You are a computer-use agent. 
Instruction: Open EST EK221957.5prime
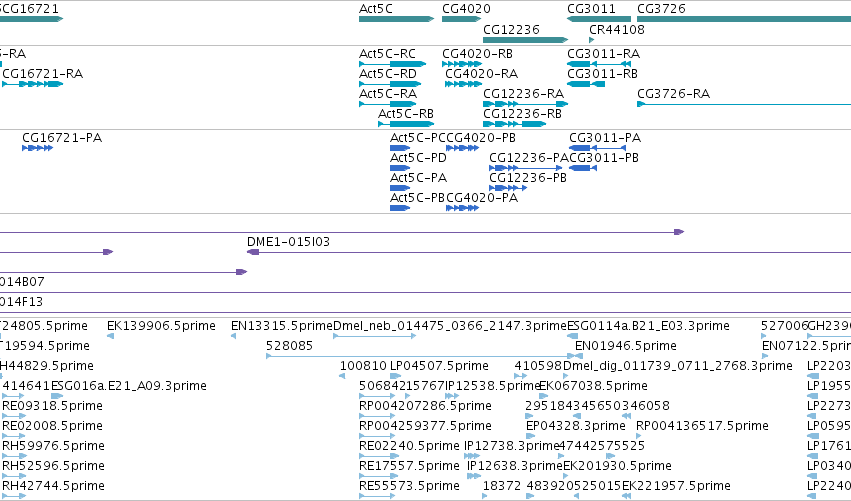pos(676,486)
